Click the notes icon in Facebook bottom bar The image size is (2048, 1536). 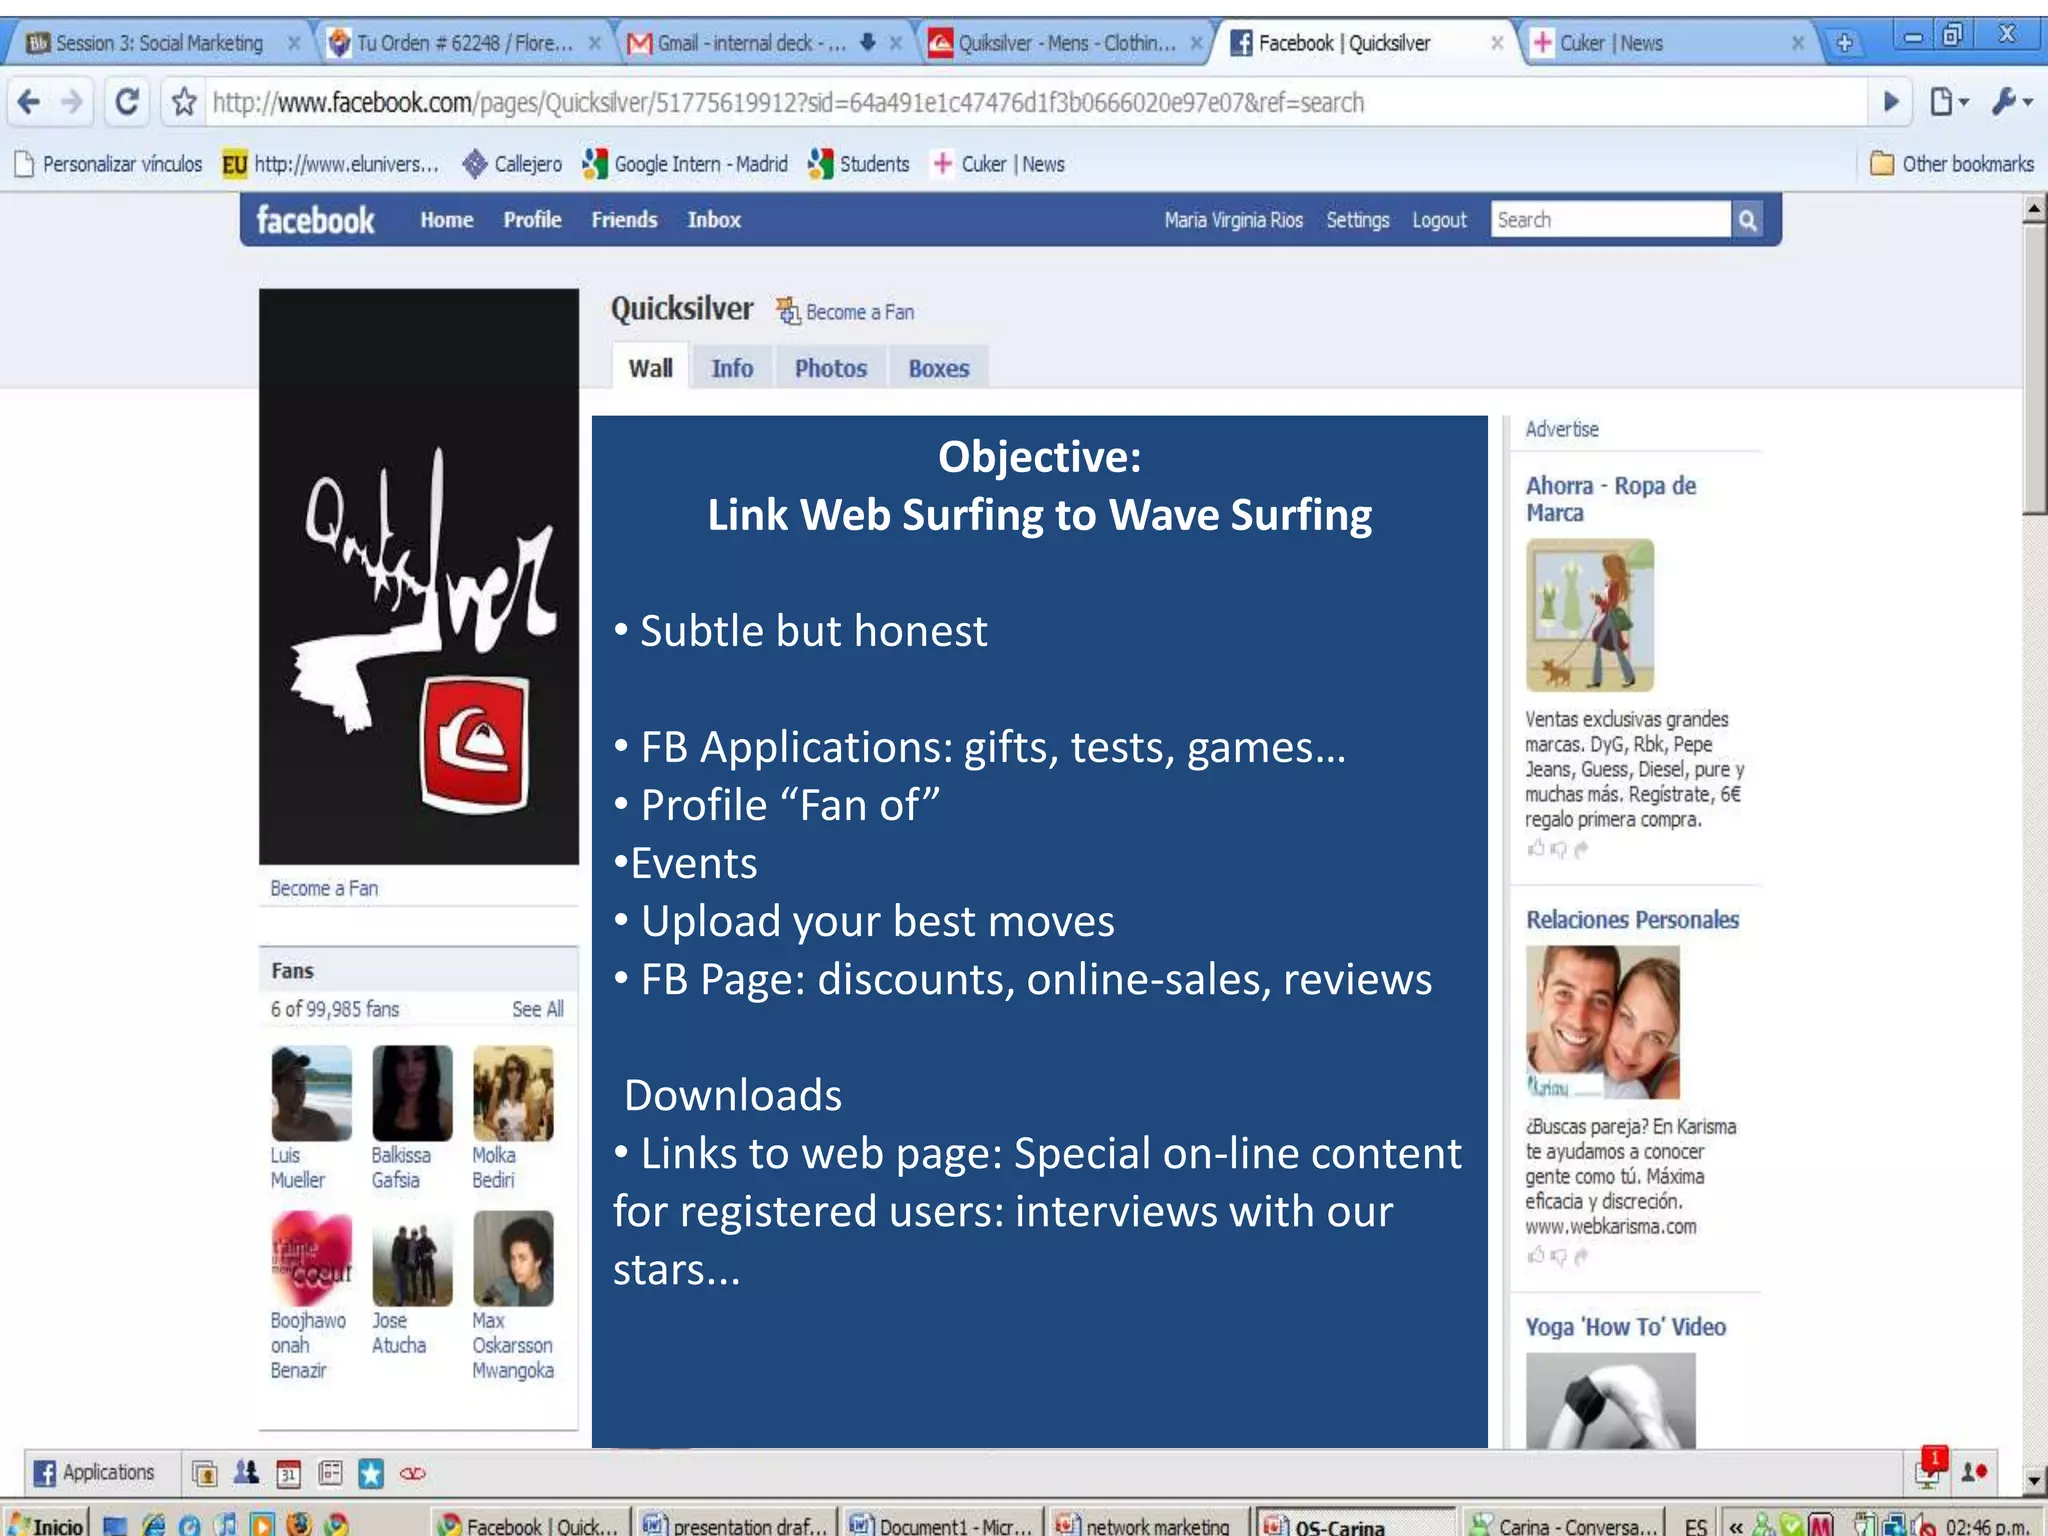[x=330, y=1473]
